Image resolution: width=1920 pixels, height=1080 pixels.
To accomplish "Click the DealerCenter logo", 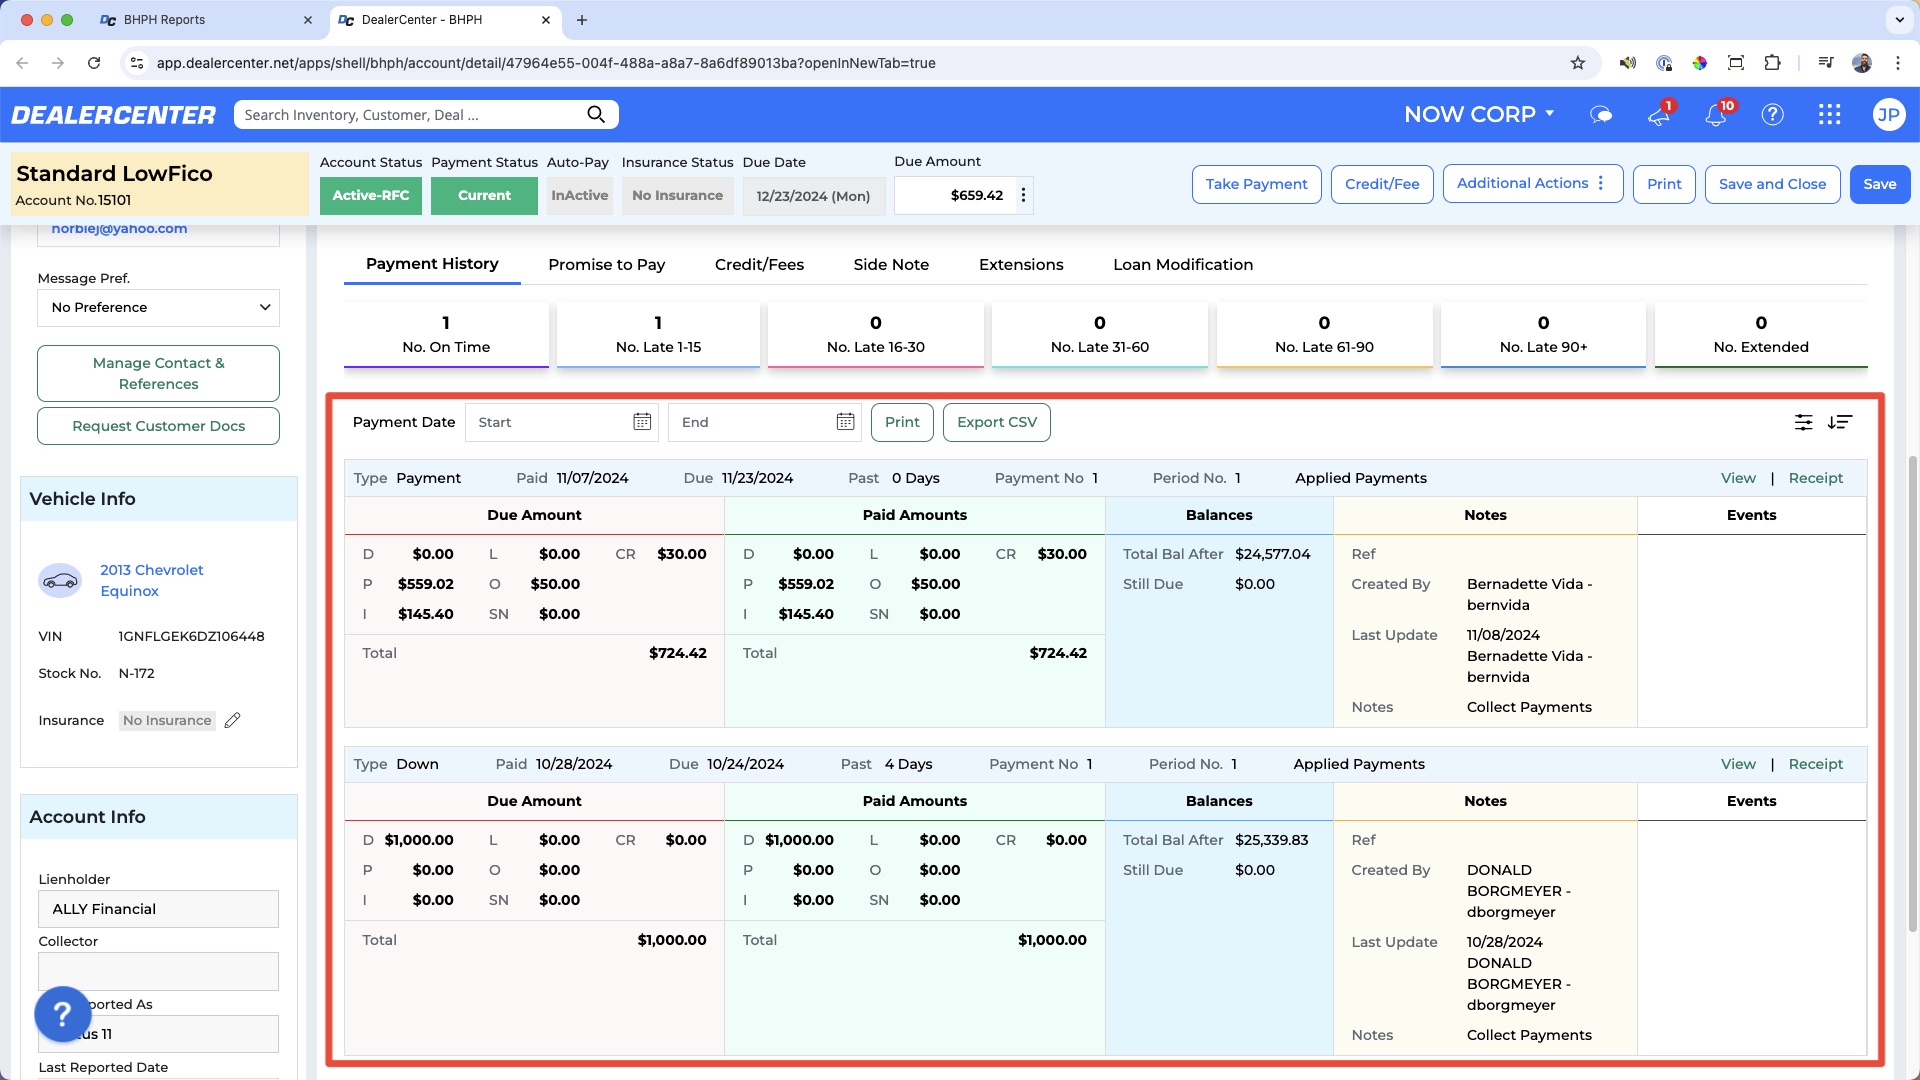I will pyautogui.click(x=113, y=115).
